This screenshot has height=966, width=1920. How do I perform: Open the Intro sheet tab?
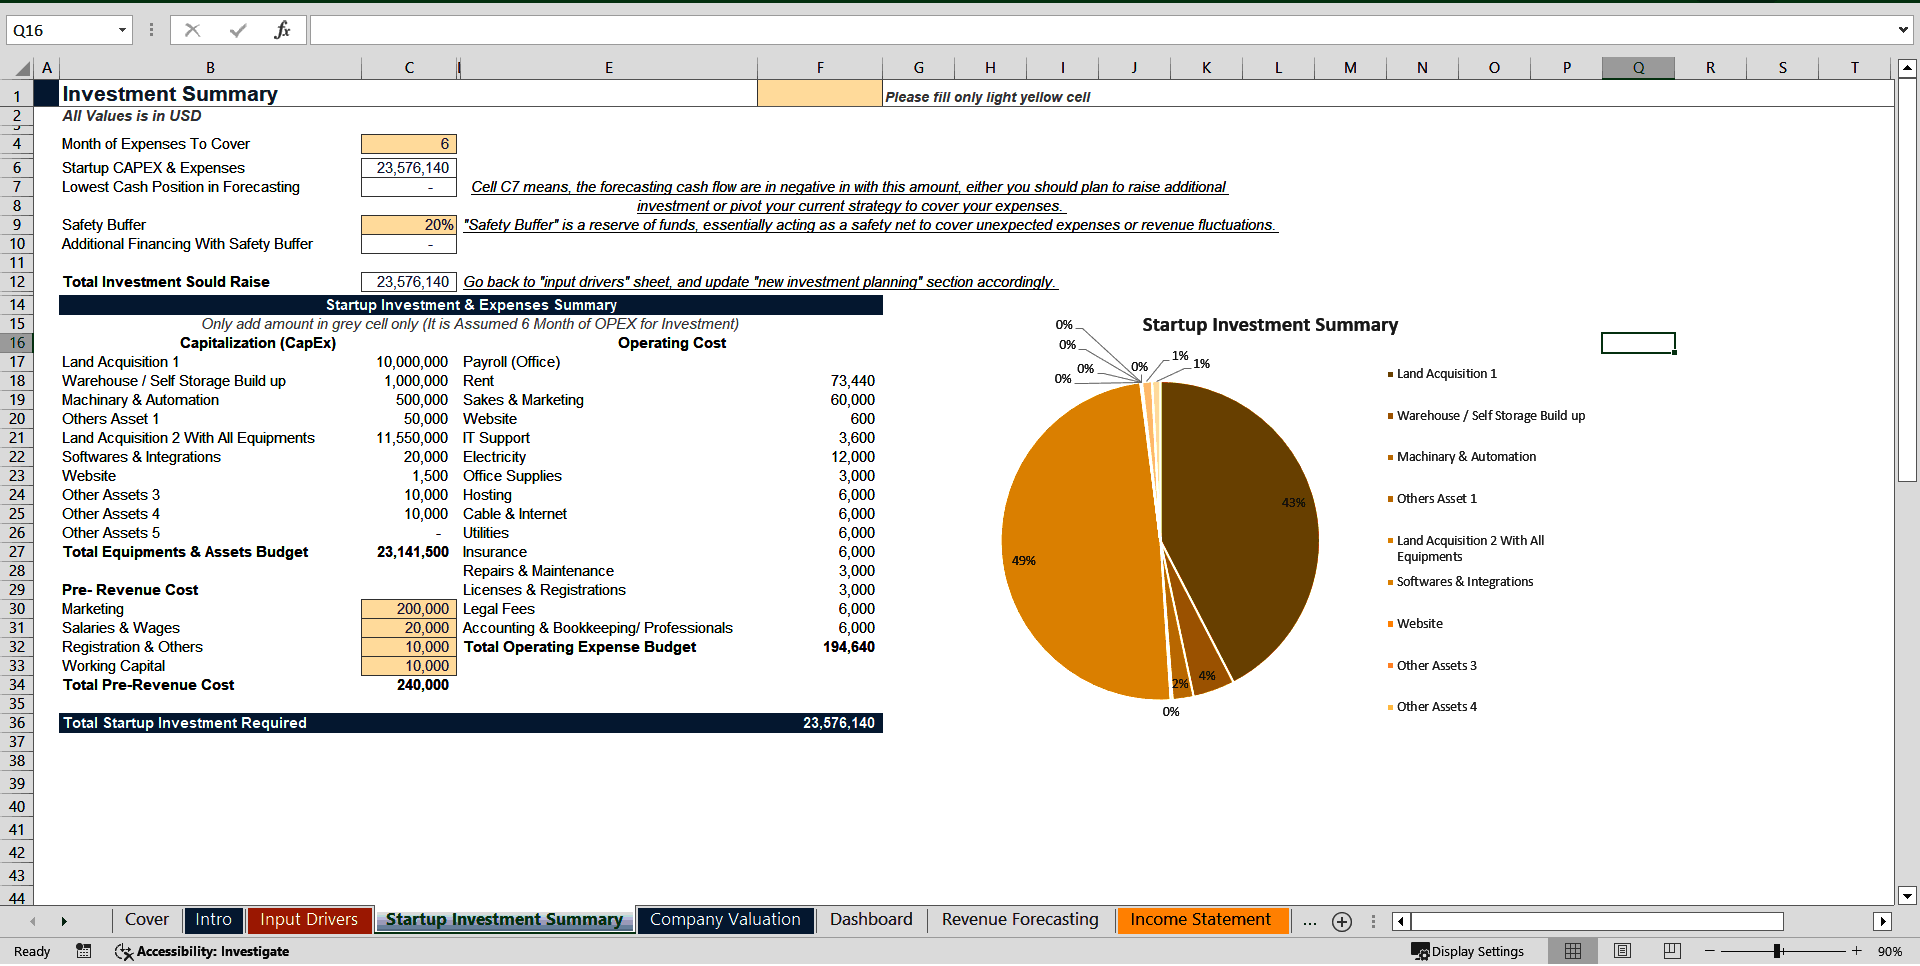tap(213, 920)
